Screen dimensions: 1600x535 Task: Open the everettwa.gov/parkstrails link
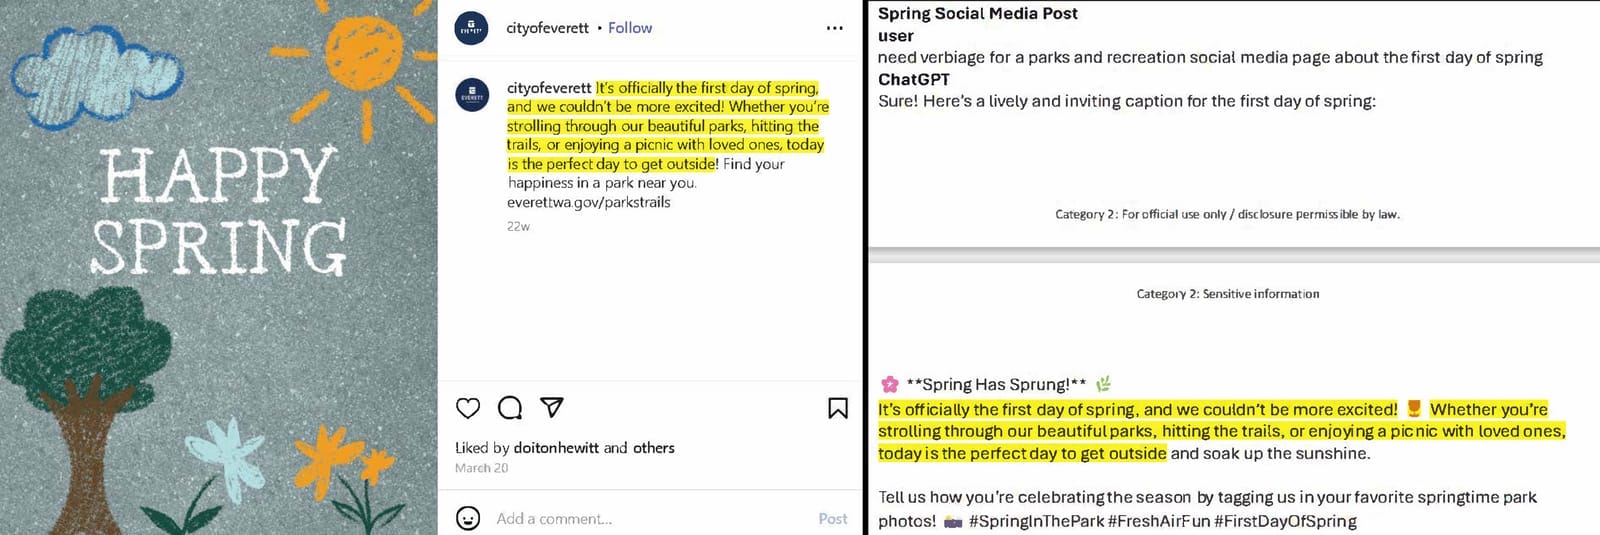[588, 202]
